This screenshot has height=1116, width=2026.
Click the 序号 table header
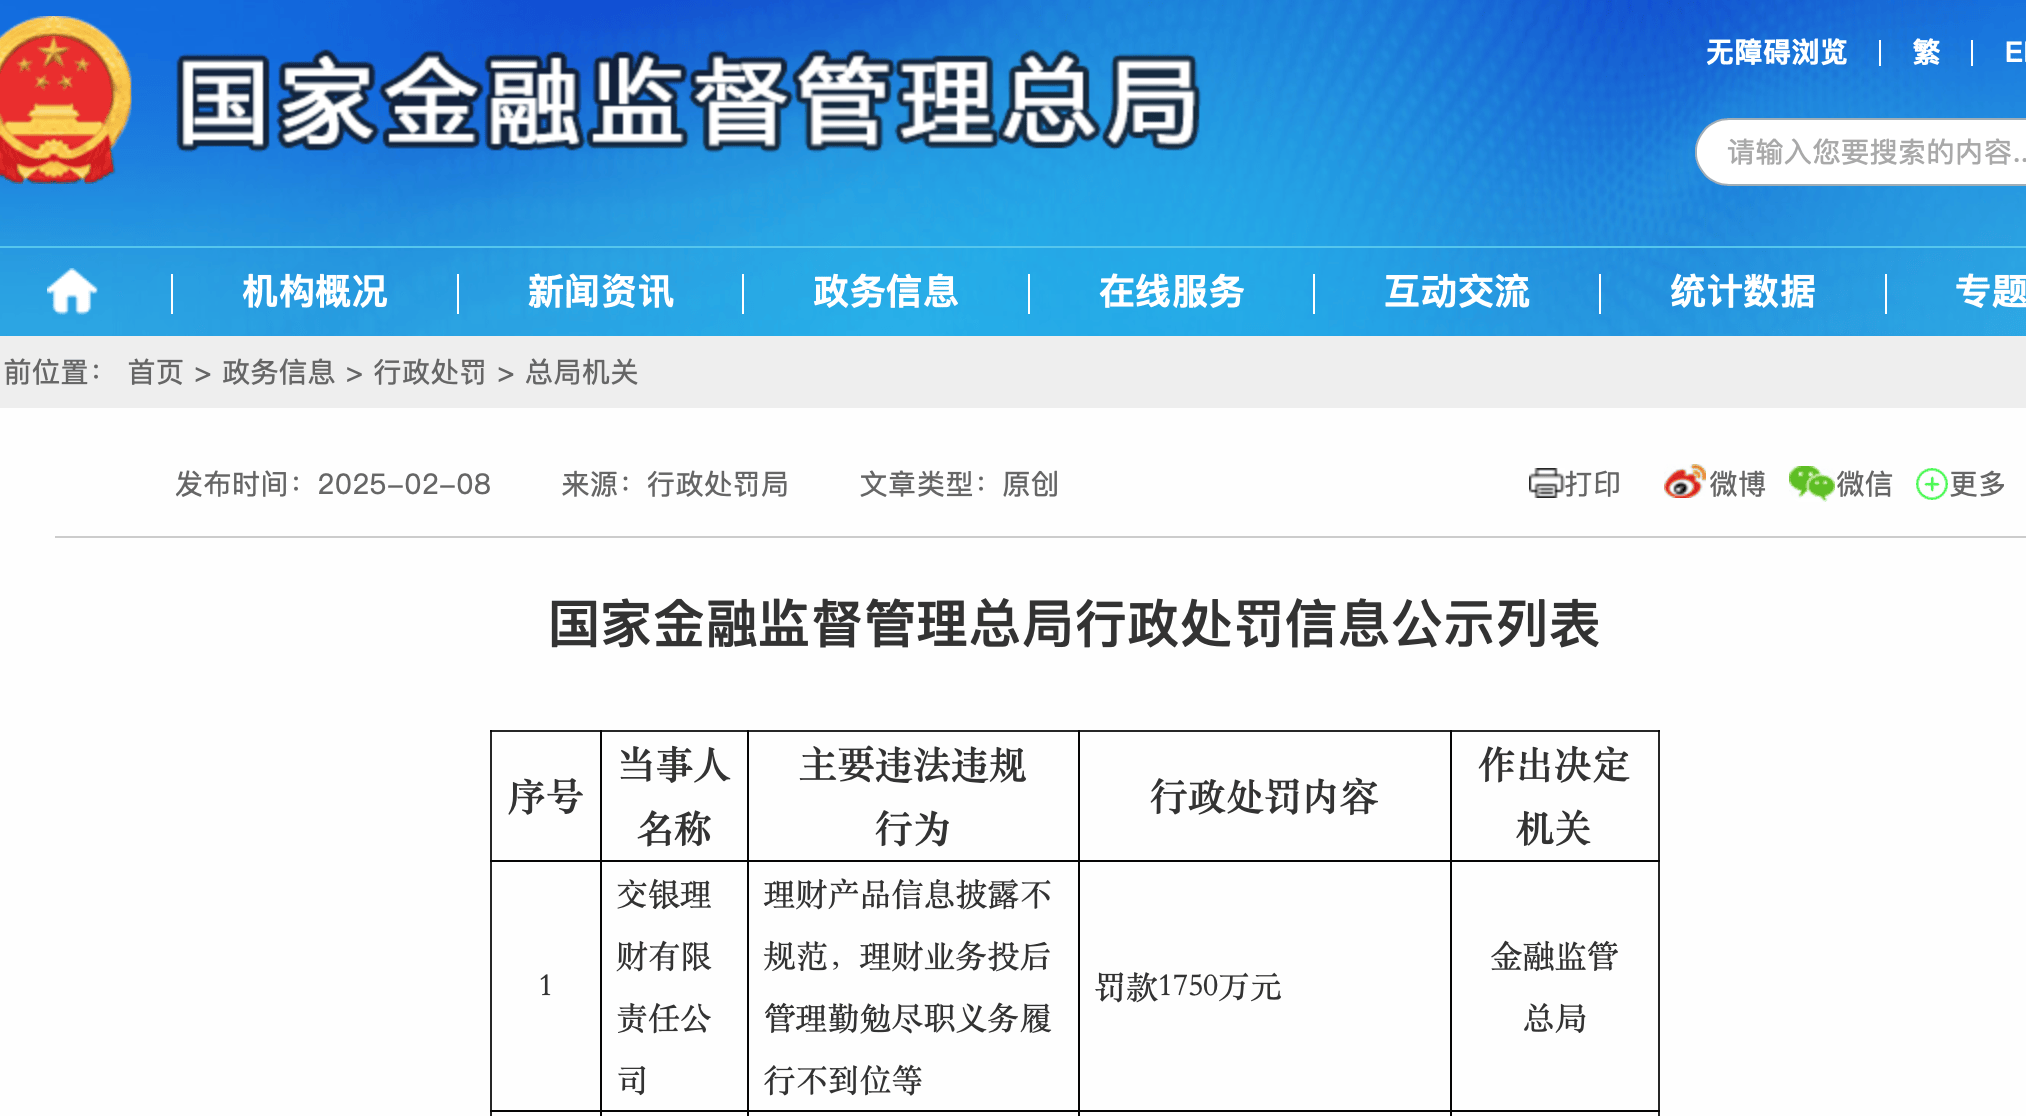(x=546, y=797)
